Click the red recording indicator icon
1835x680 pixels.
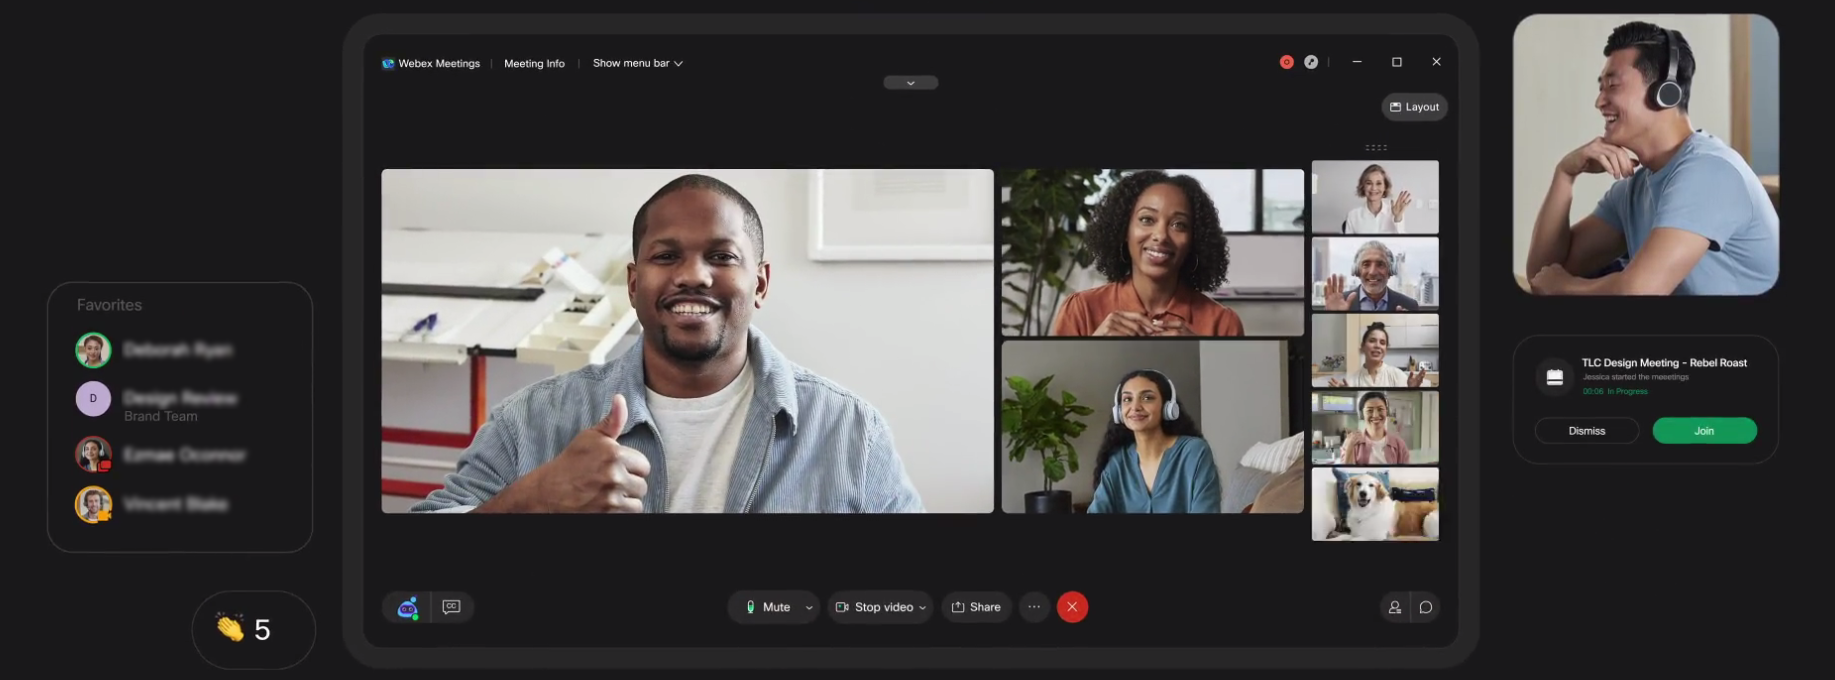pos(1286,62)
